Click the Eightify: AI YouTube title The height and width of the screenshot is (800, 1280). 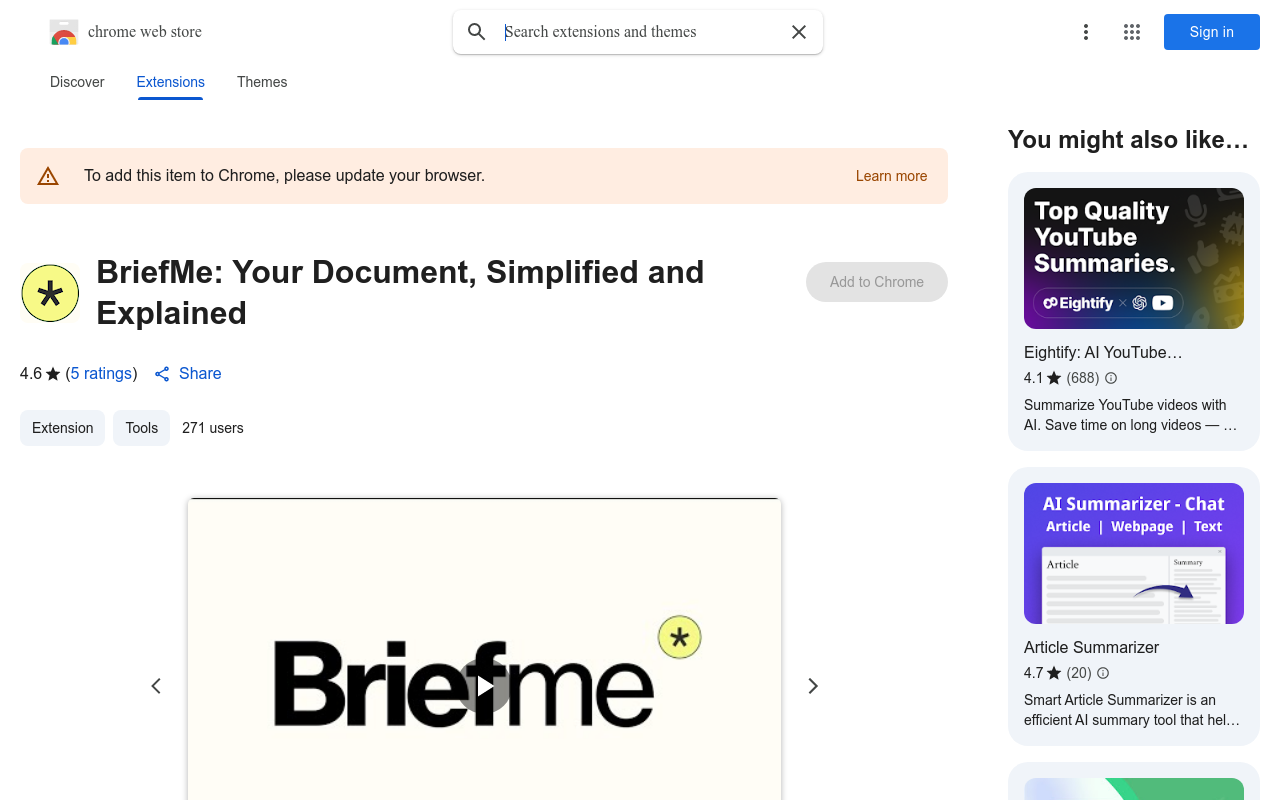[1103, 352]
